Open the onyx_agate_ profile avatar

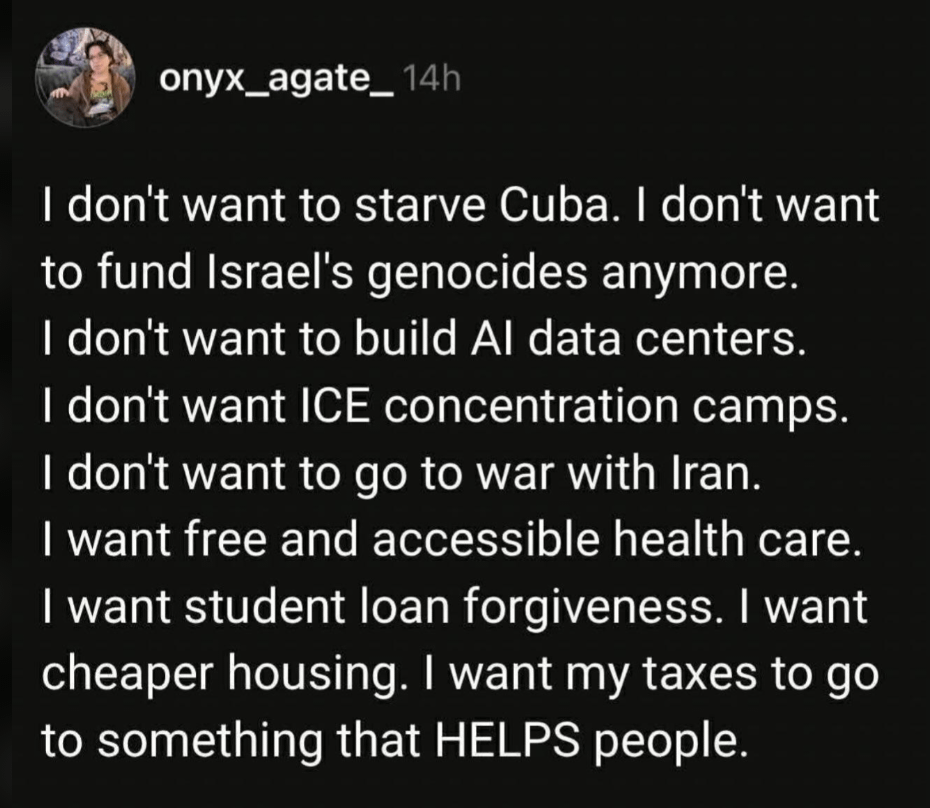85,77
